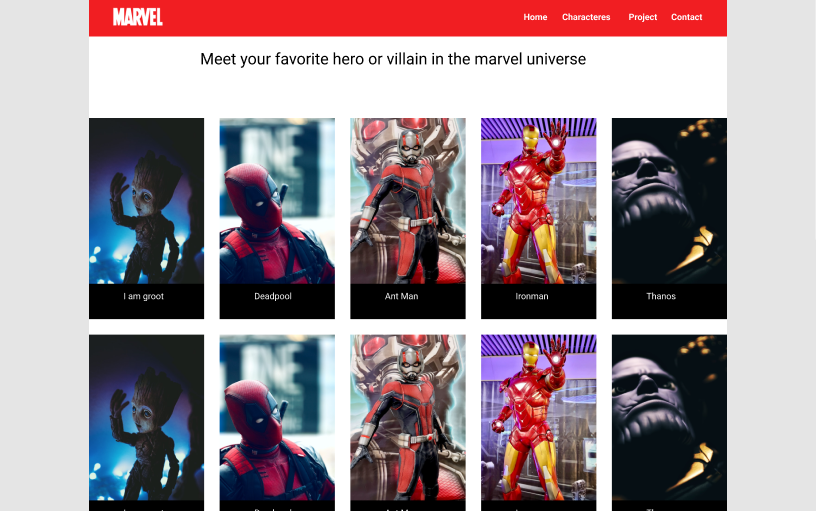This screenshot has width=816, height=511.
Task: Open the Groot image in second row
Action: tap(146, 417)
